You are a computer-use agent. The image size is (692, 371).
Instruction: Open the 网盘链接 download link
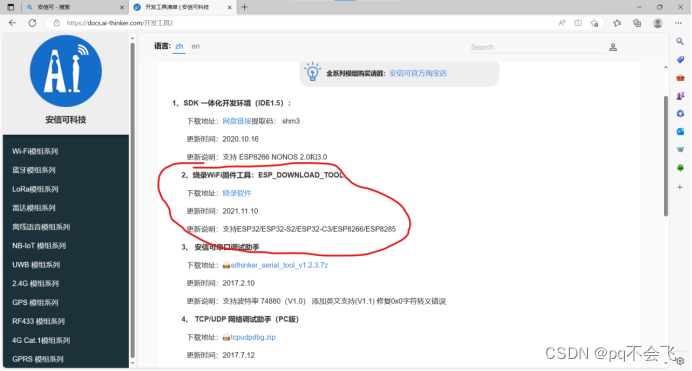pyautogui.click(x=237, y=121)
